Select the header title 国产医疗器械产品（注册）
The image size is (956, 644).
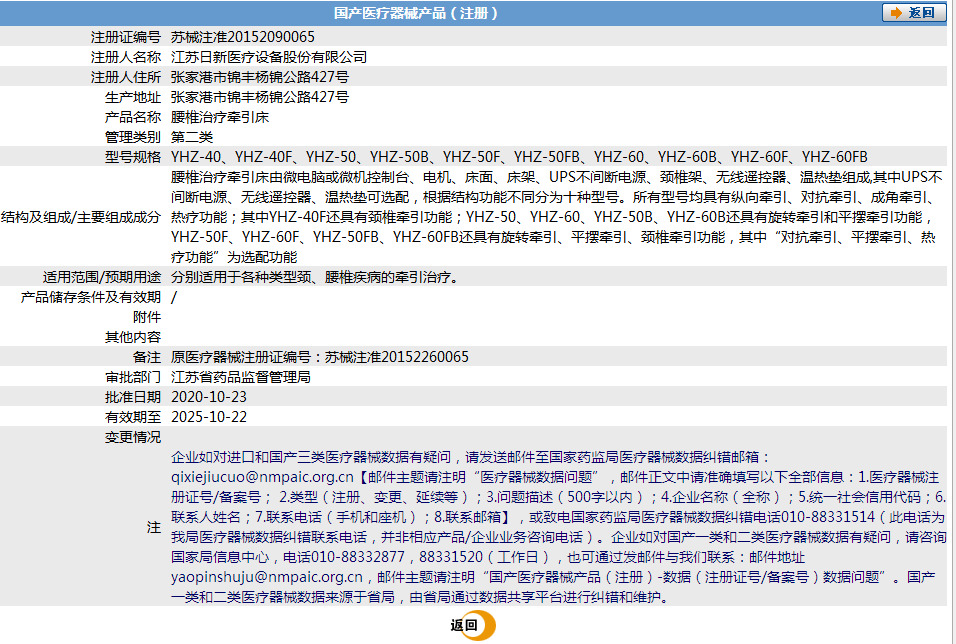[x=416, y=13]
